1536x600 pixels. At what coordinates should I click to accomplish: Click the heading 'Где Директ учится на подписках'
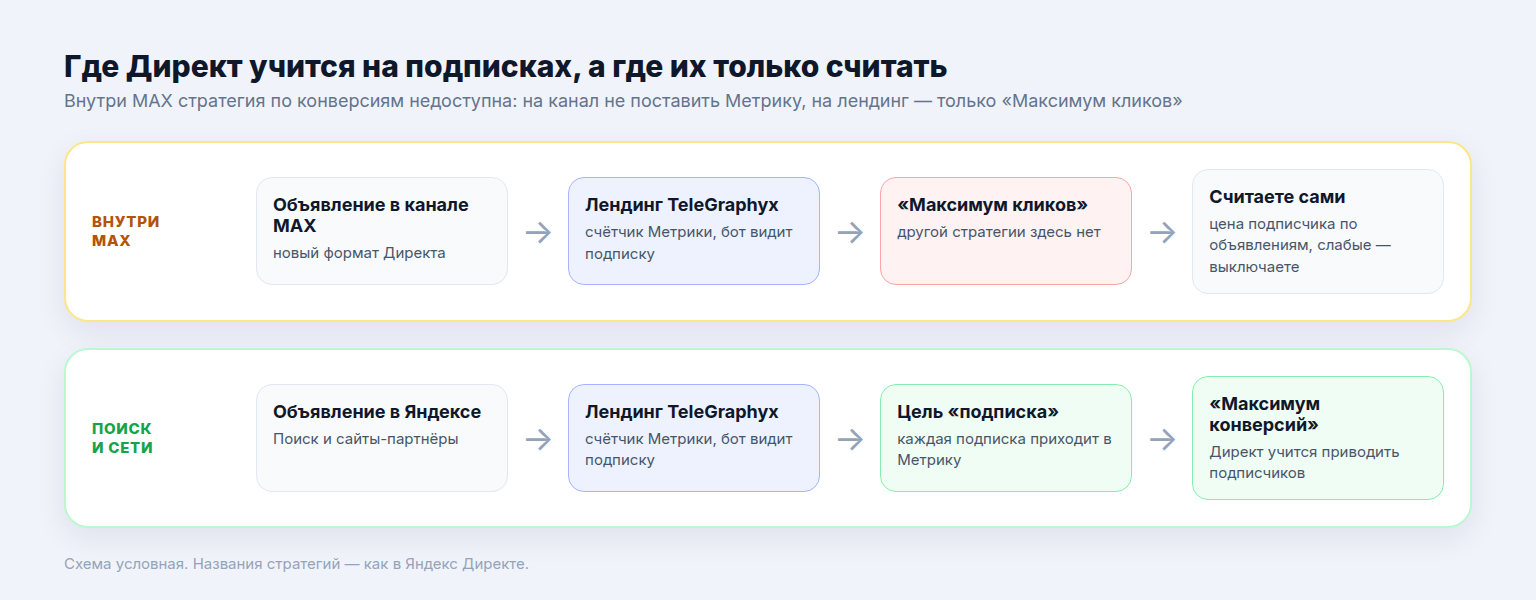[505, 67]
